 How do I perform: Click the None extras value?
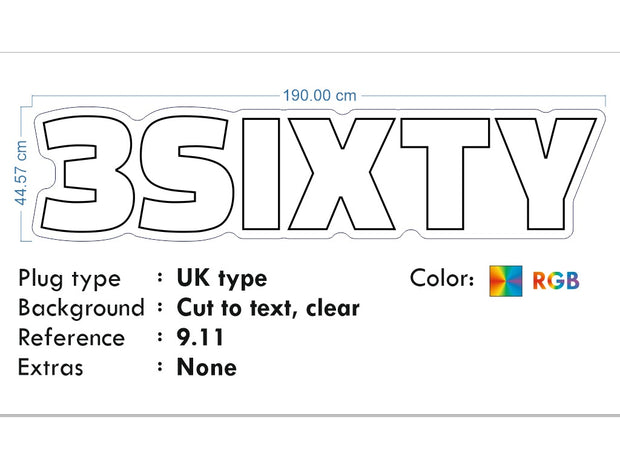[x=207, y=367]
